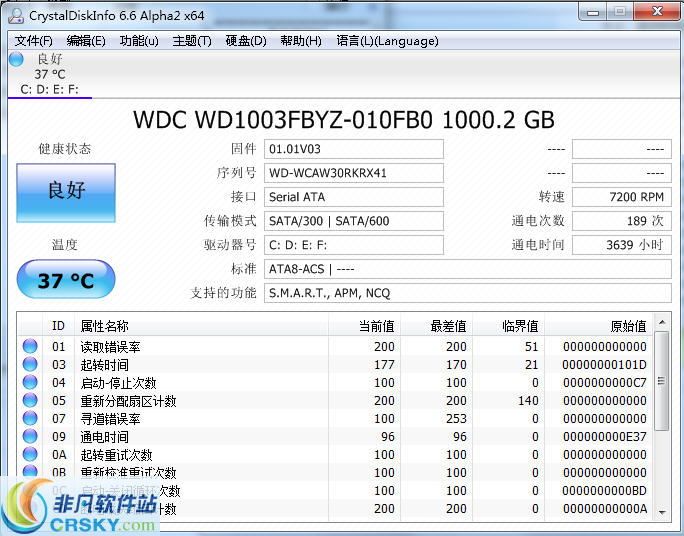Click the 最差值 column header
Image resolution: width=684 pixels, height=536 pixels.
437,326
